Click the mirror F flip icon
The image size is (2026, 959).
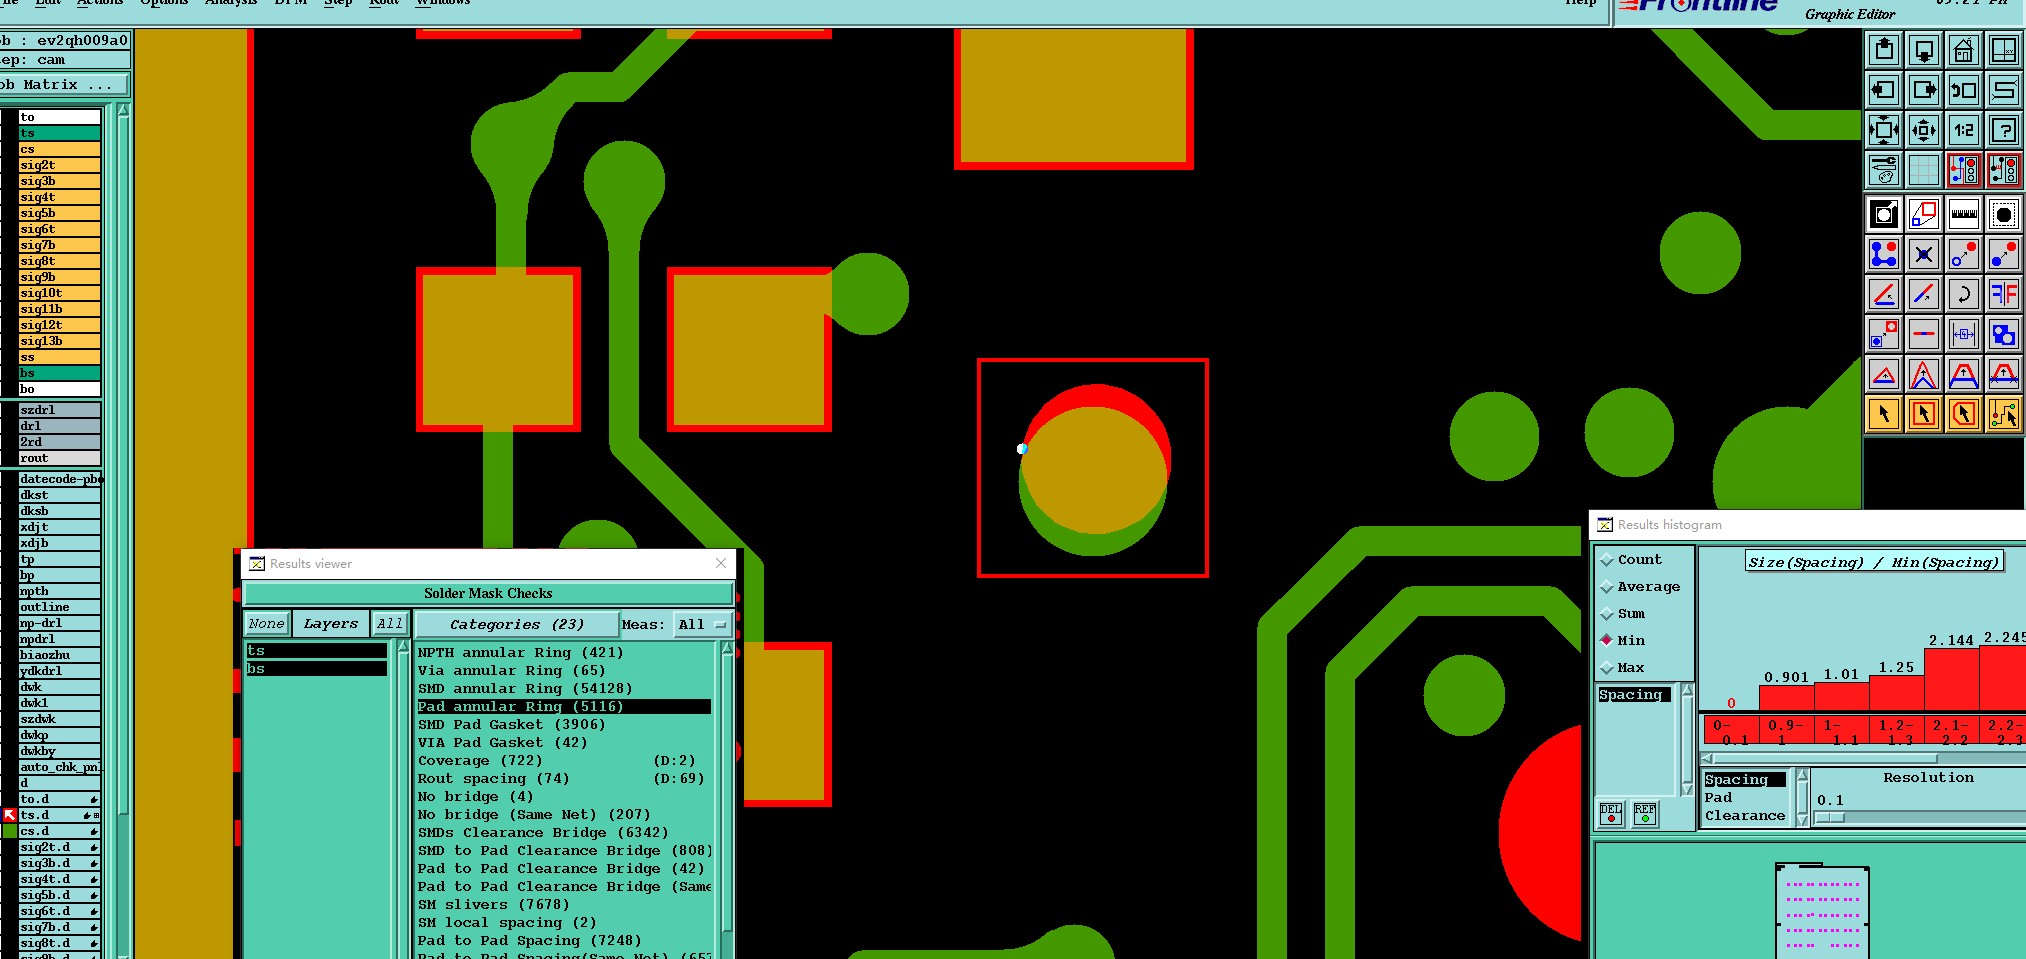pos(2003,294)
